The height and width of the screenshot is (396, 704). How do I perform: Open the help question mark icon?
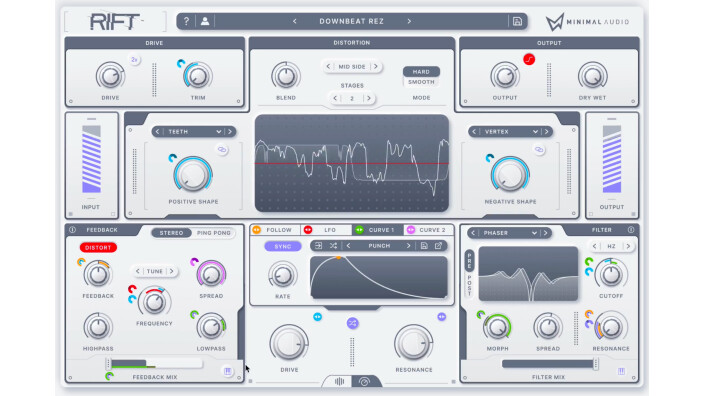point(186,21)
